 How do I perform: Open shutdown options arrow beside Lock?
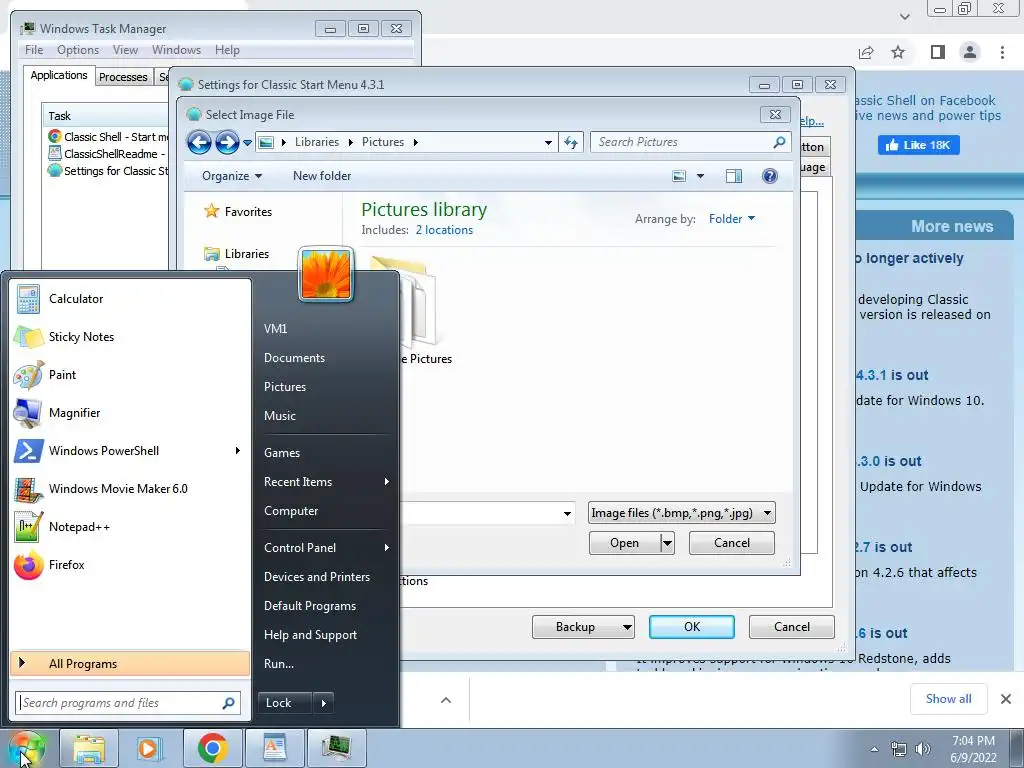[323, 703]
